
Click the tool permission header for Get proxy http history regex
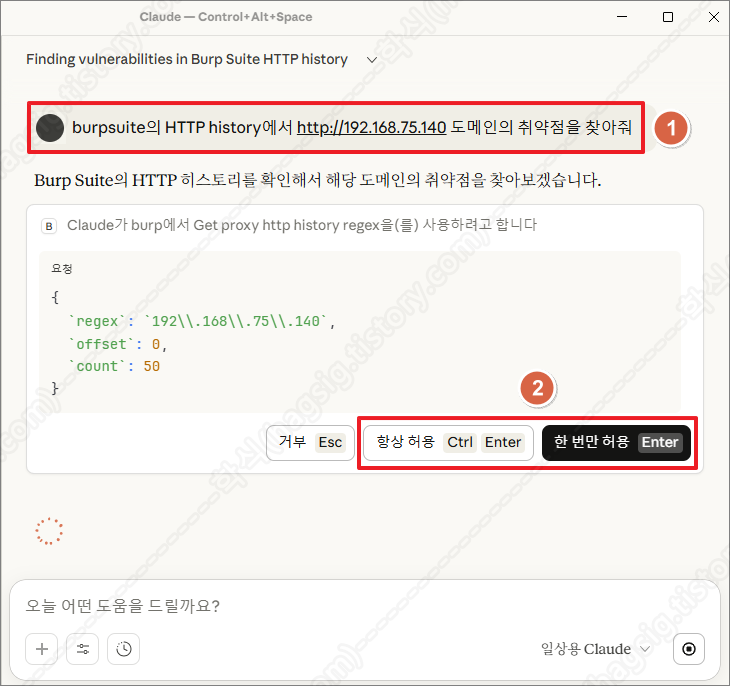302,225
